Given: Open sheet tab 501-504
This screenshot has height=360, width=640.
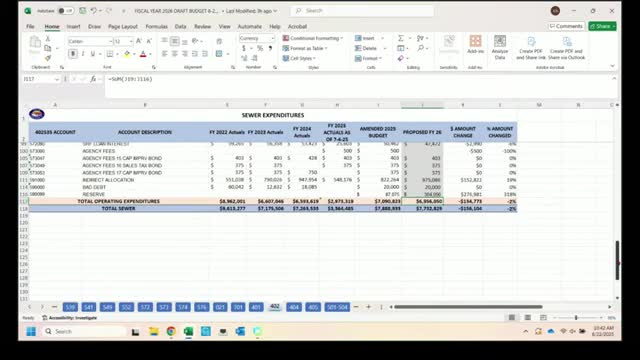Looking at the screenshot, I should (x=337, y=307).
